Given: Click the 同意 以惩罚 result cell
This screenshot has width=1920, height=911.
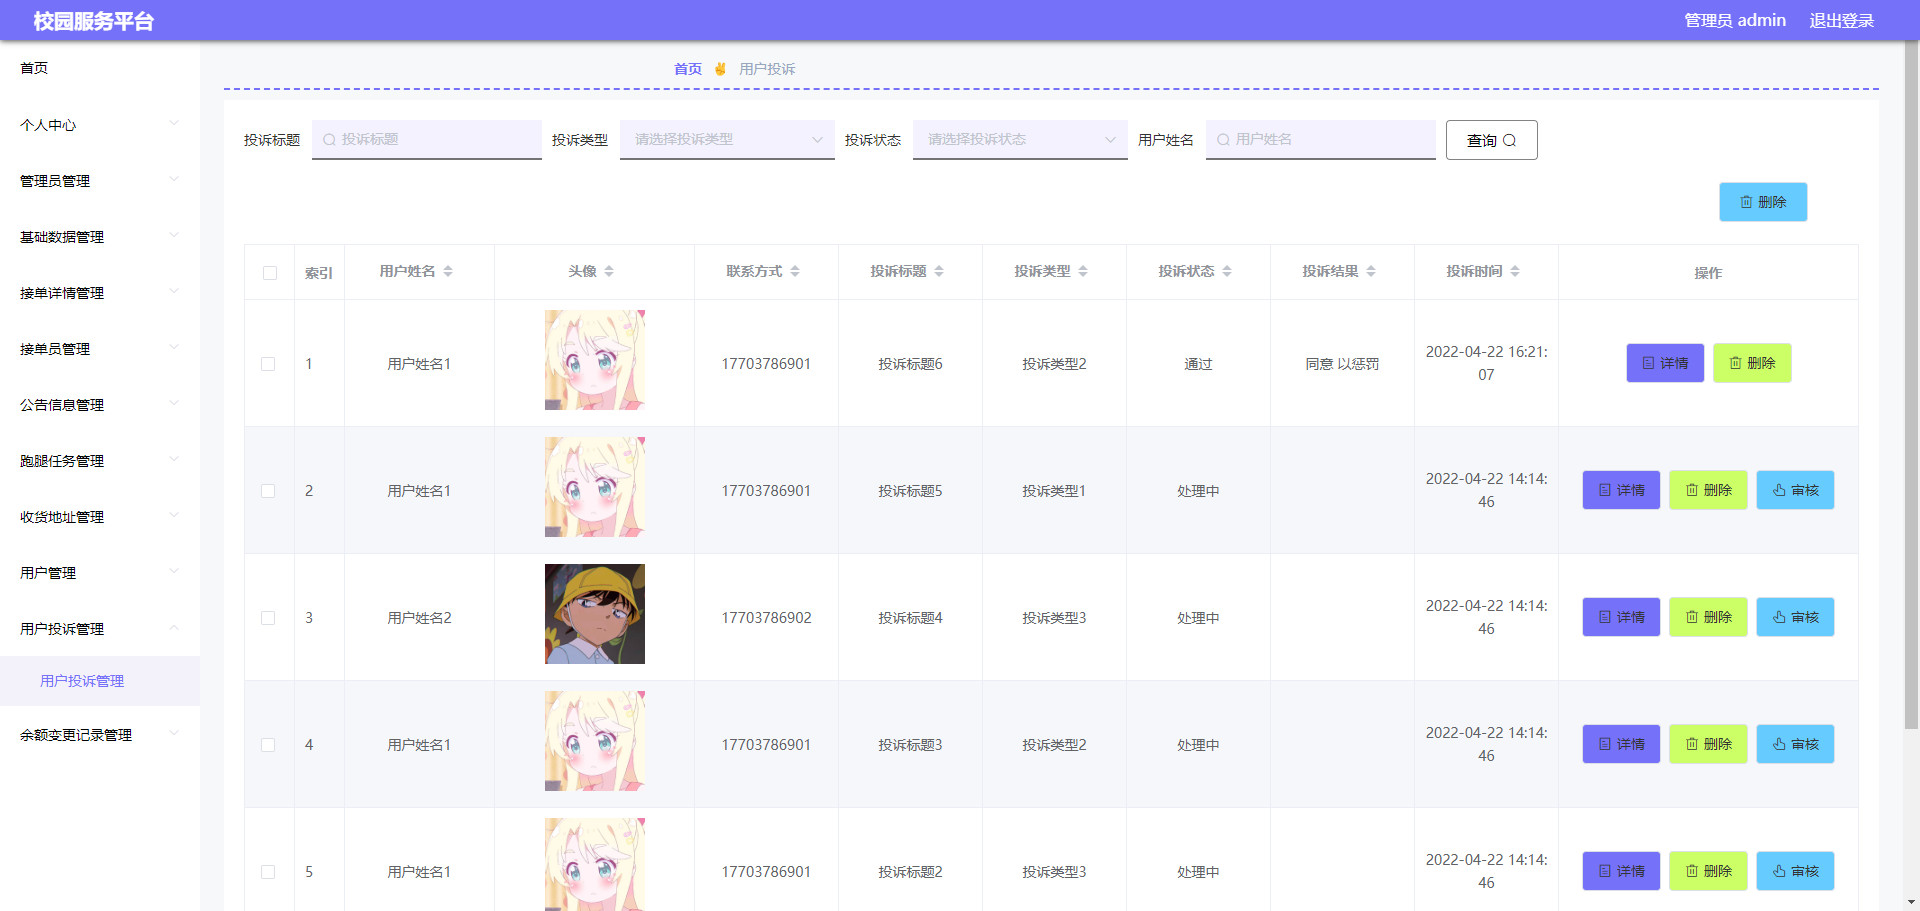Looking at the screenshot, I should [x=1342, y=364].
